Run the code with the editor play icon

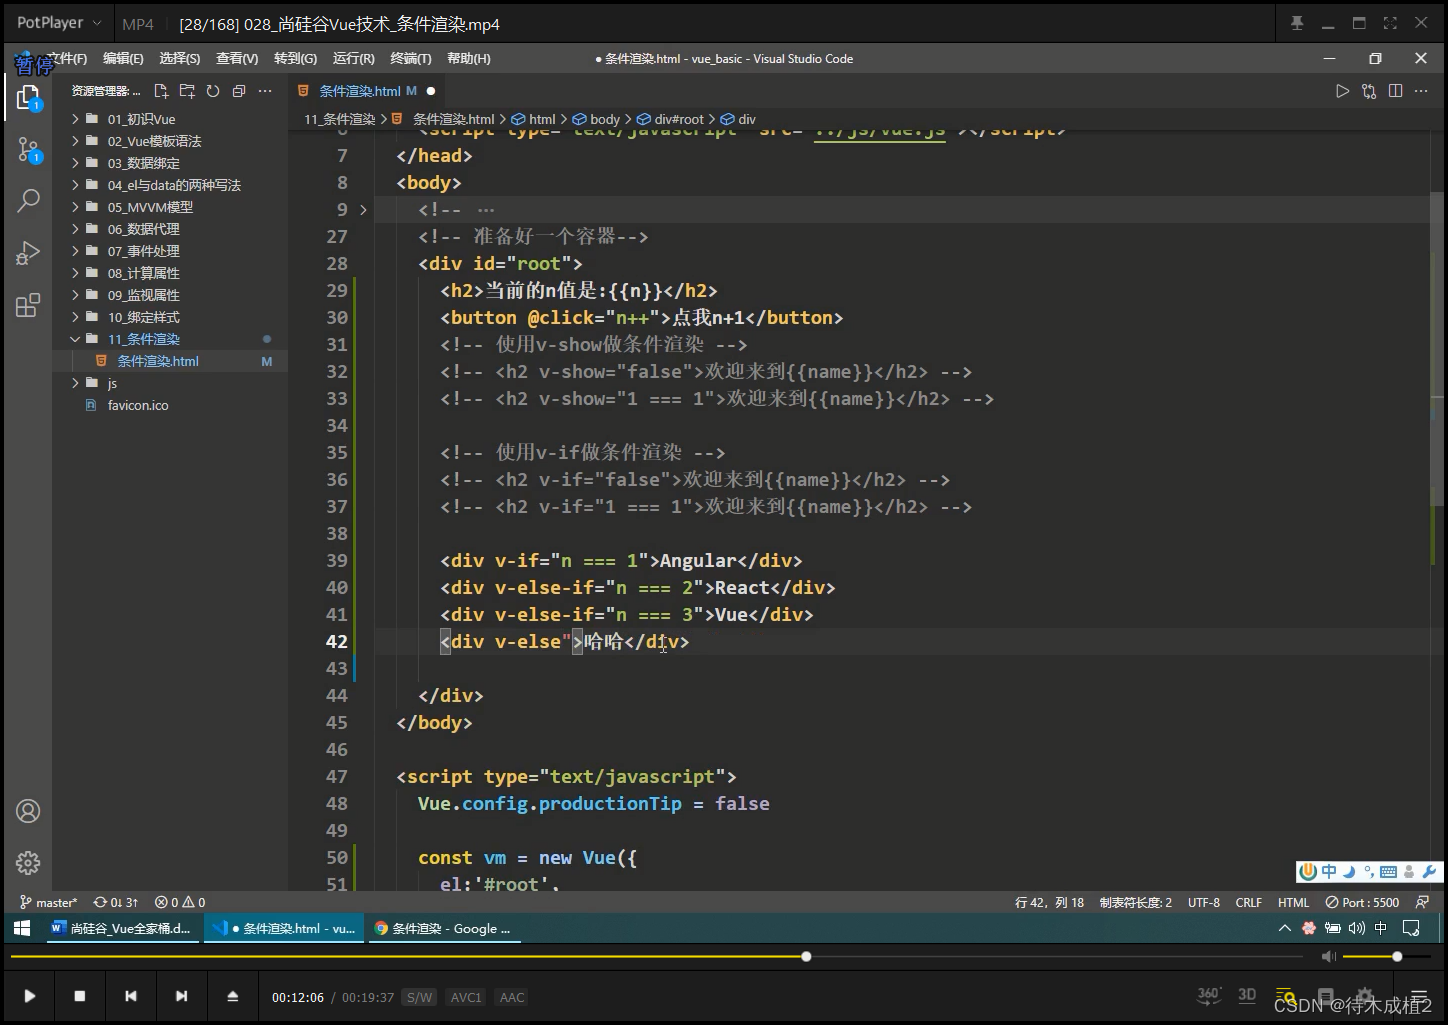point(1342,91)
